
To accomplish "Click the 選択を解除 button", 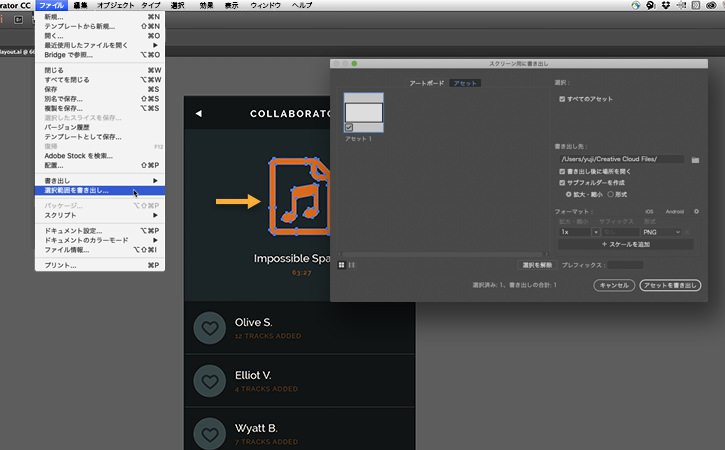I will (537, 265).
